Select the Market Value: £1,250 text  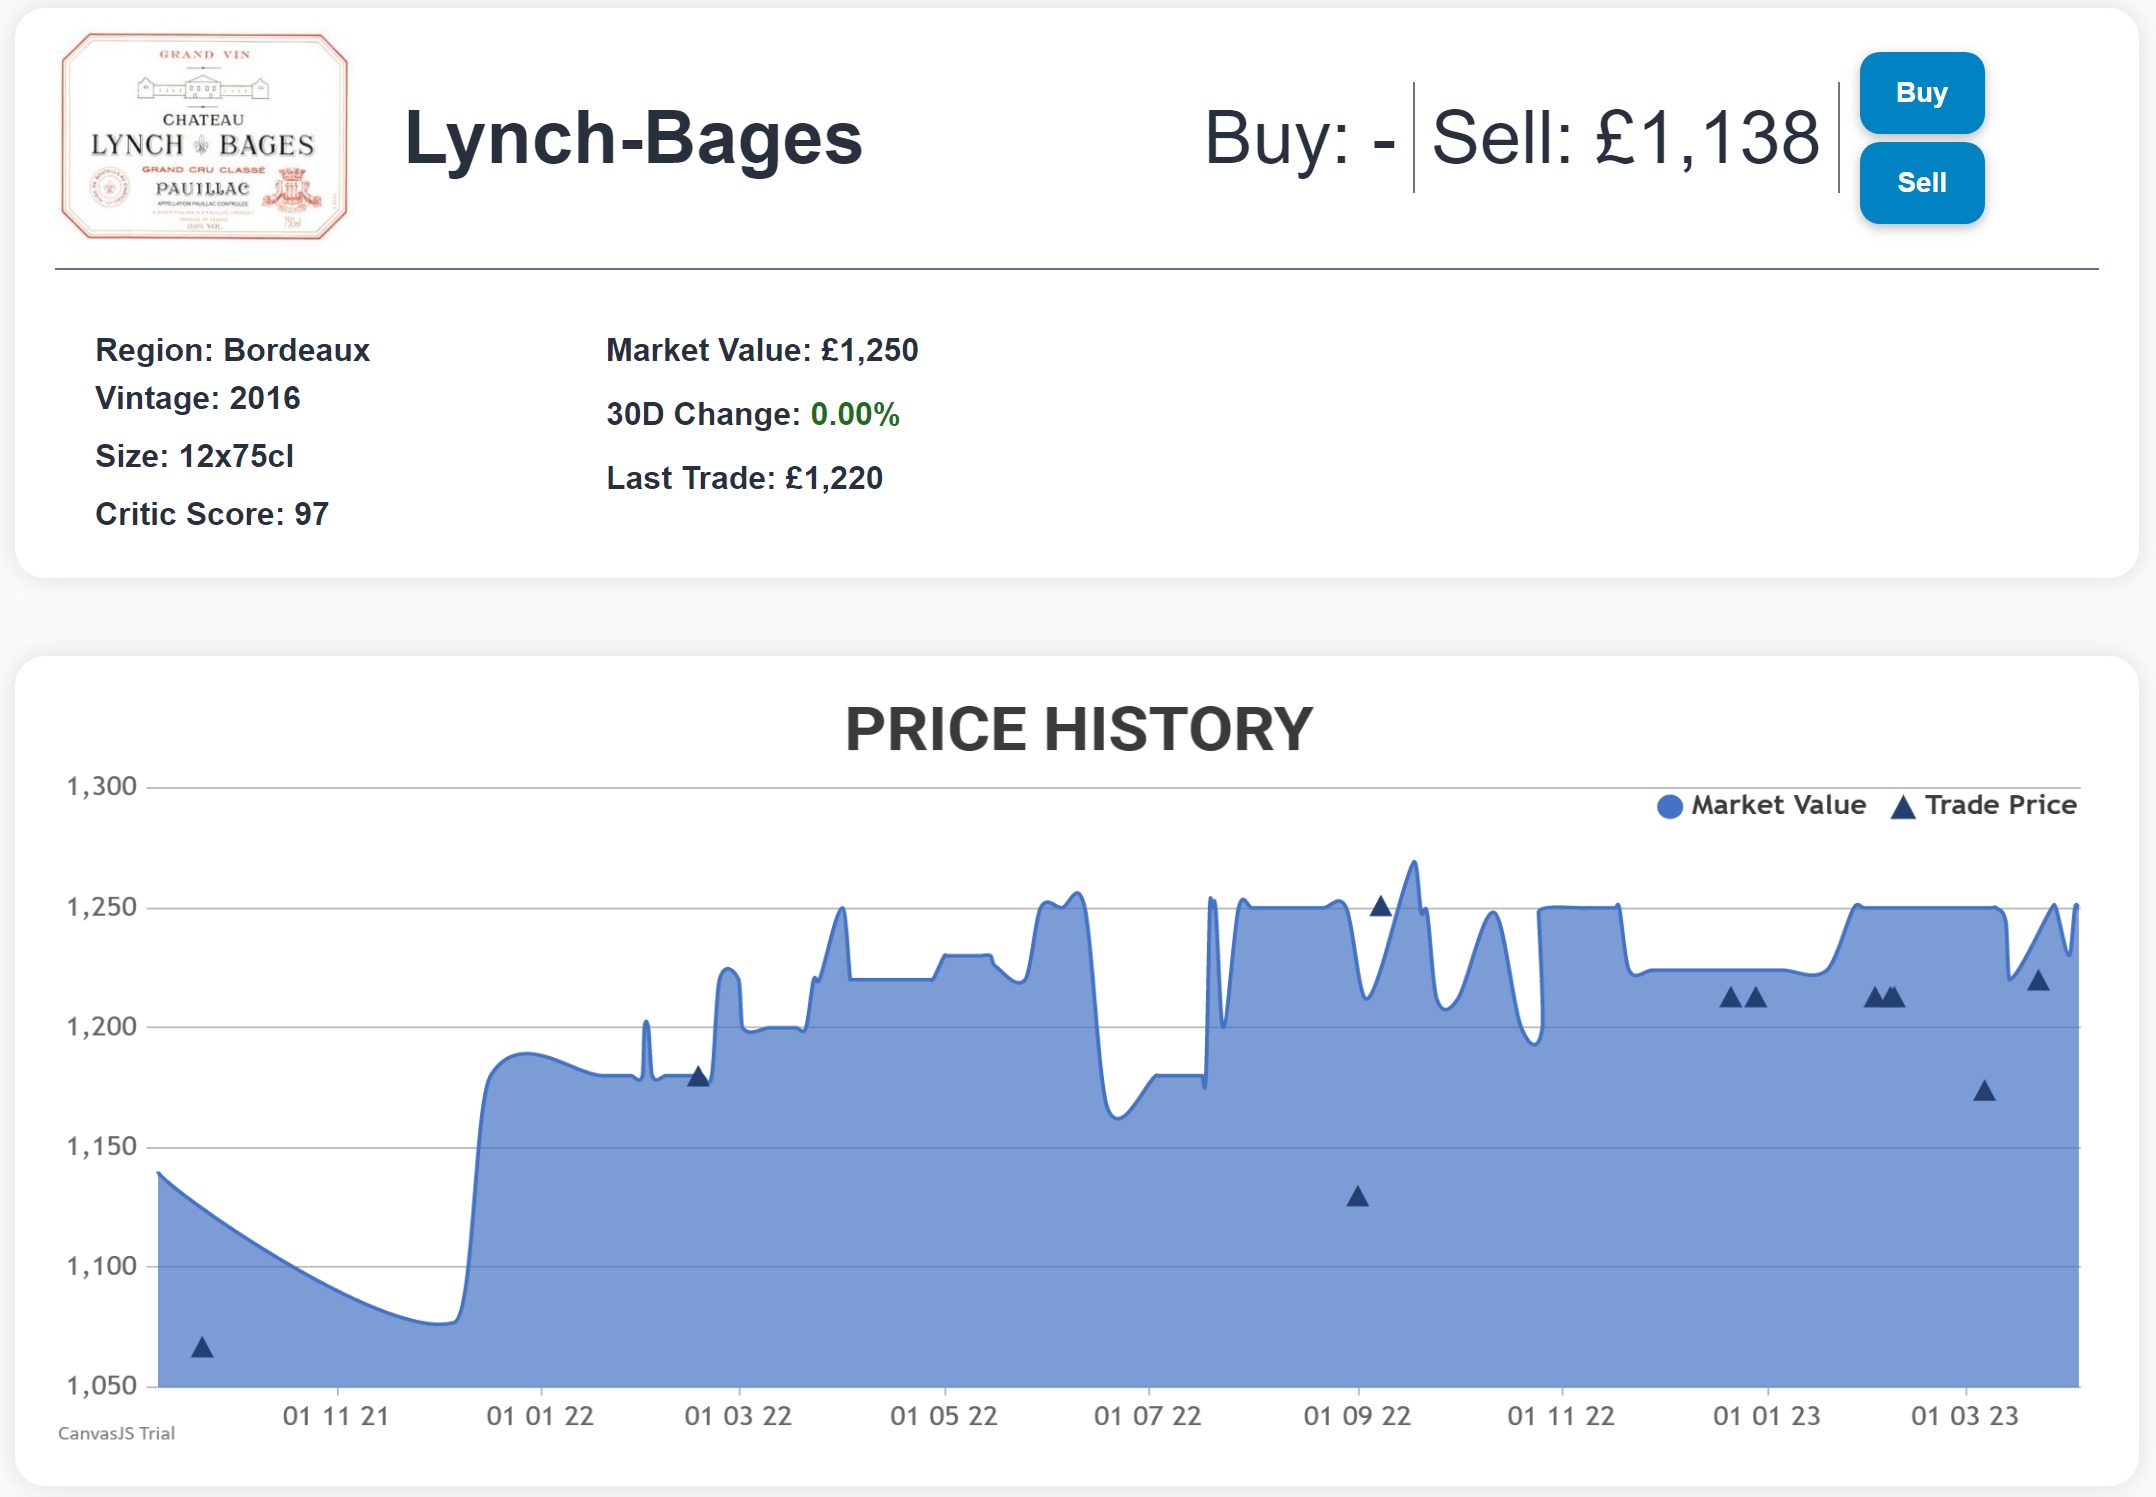coord(762,350)
